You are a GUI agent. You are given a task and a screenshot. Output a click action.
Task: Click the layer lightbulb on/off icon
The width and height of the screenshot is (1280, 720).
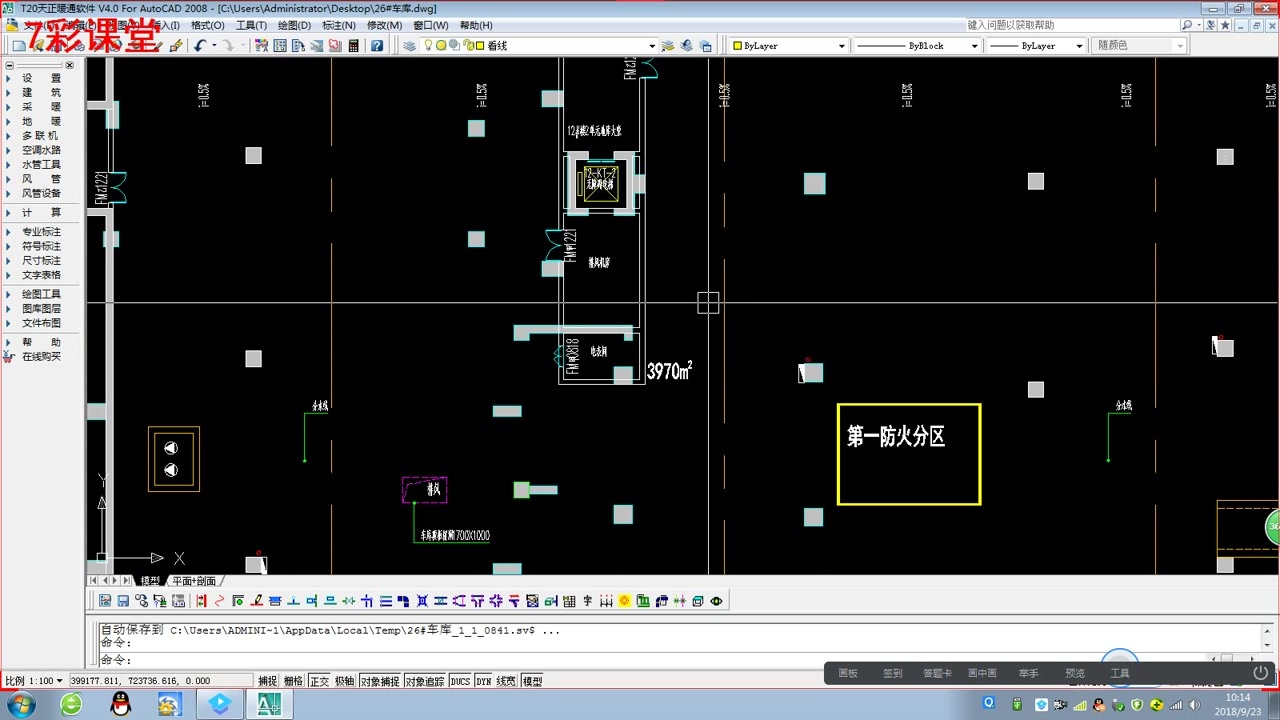click(x=429, y=46)
